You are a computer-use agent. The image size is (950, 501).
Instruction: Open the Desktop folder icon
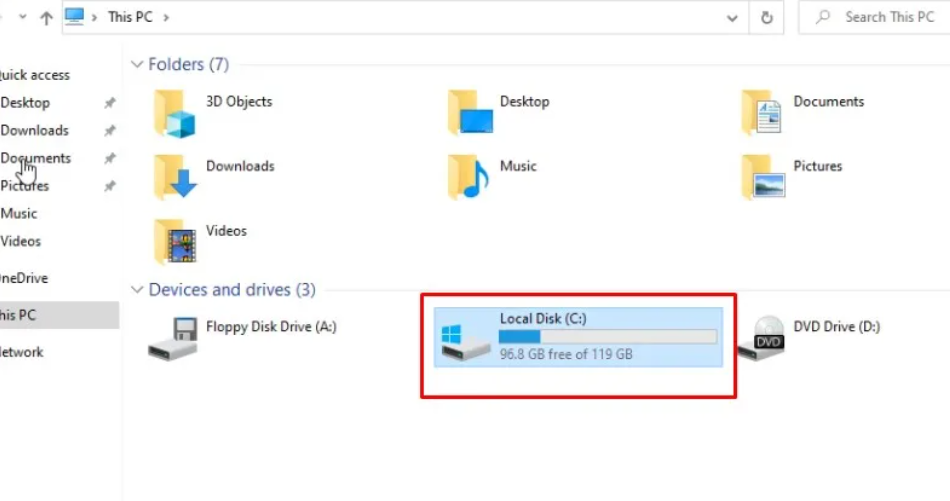(x=468, y=114)
